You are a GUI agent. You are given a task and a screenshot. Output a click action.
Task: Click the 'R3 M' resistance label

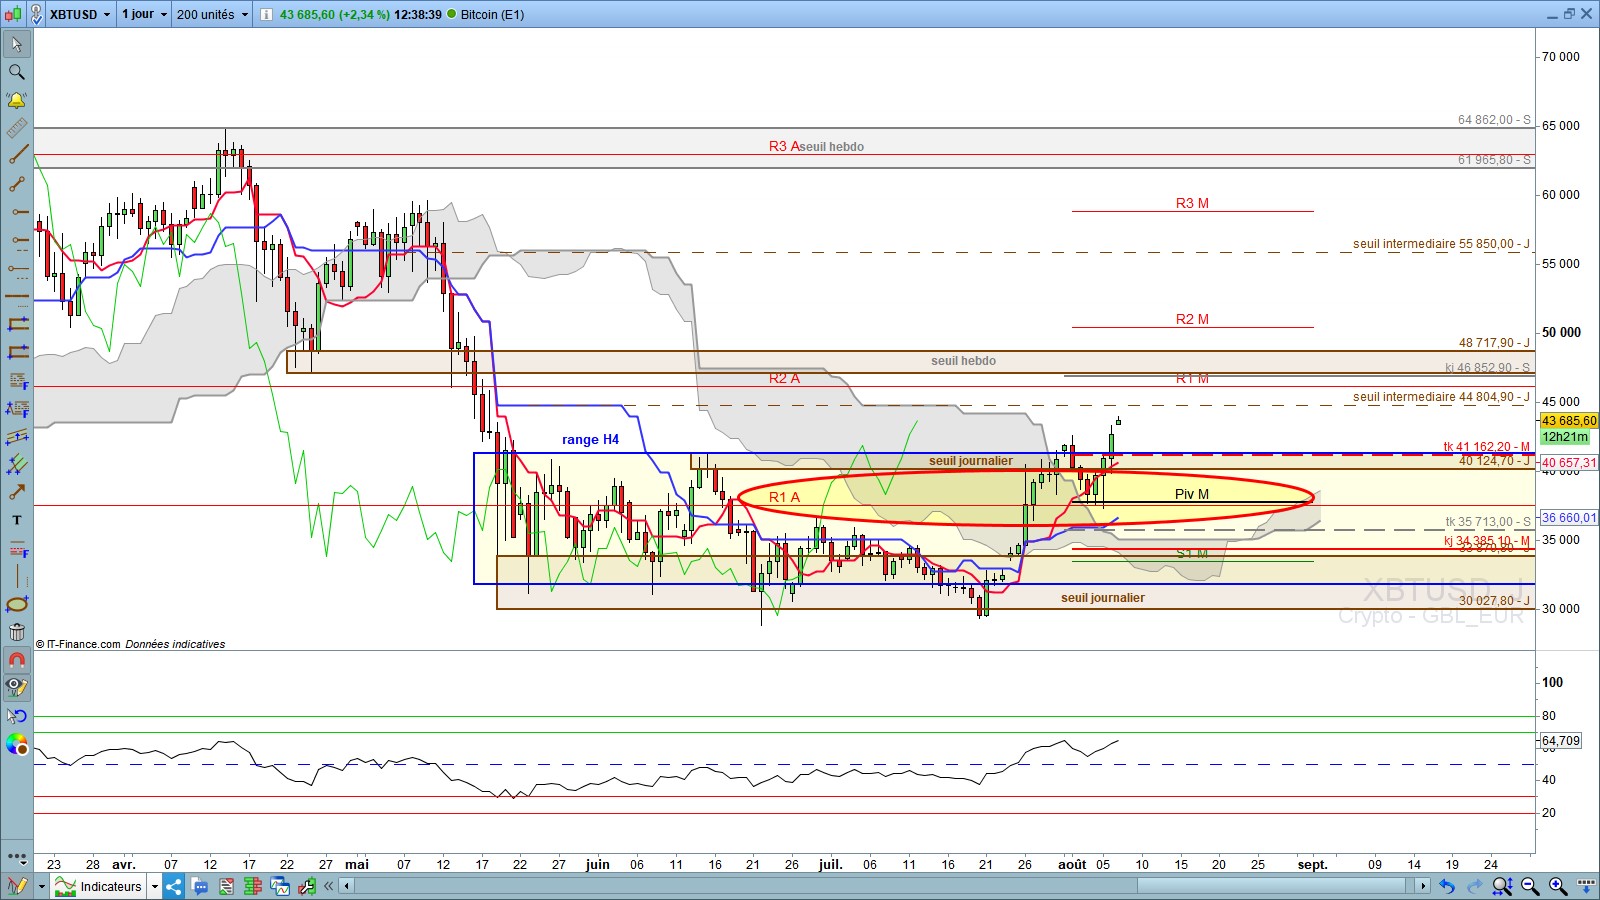pos(1192,203)
